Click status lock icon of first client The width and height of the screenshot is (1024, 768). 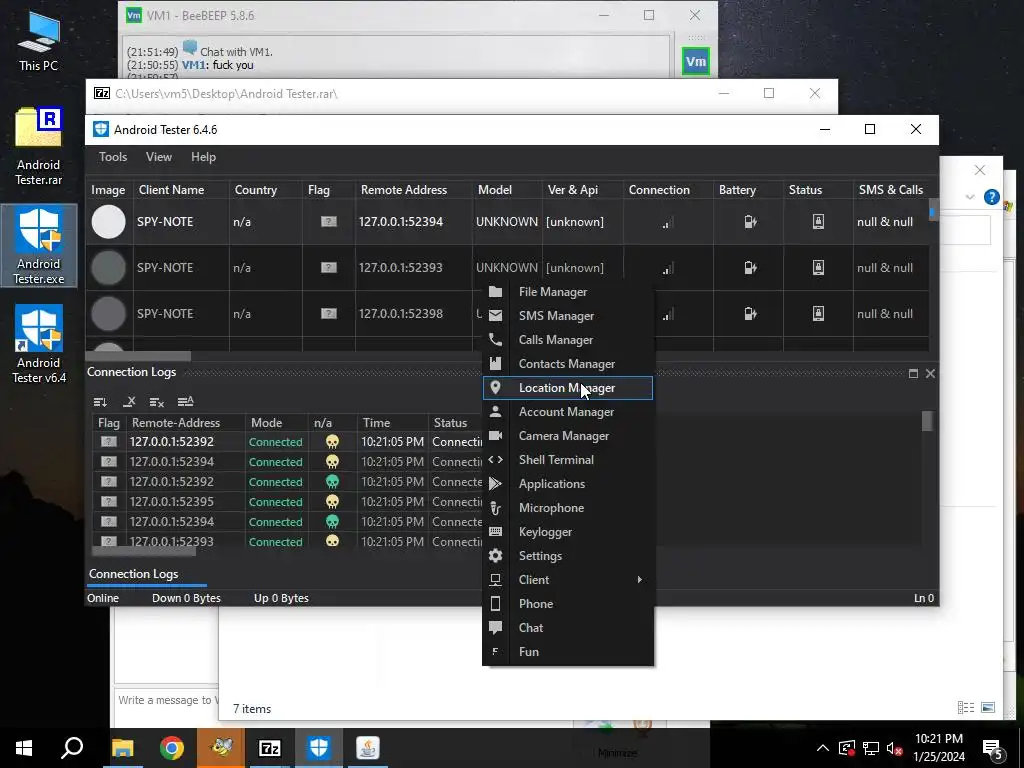coord(818,222)
